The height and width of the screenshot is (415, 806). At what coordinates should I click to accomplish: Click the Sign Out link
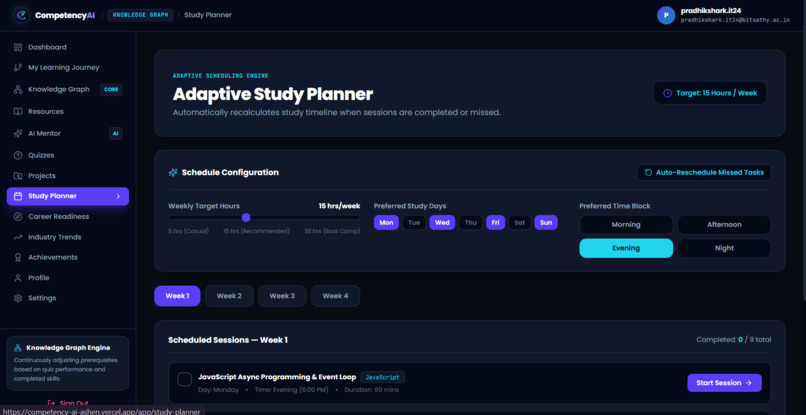(68, 403)
